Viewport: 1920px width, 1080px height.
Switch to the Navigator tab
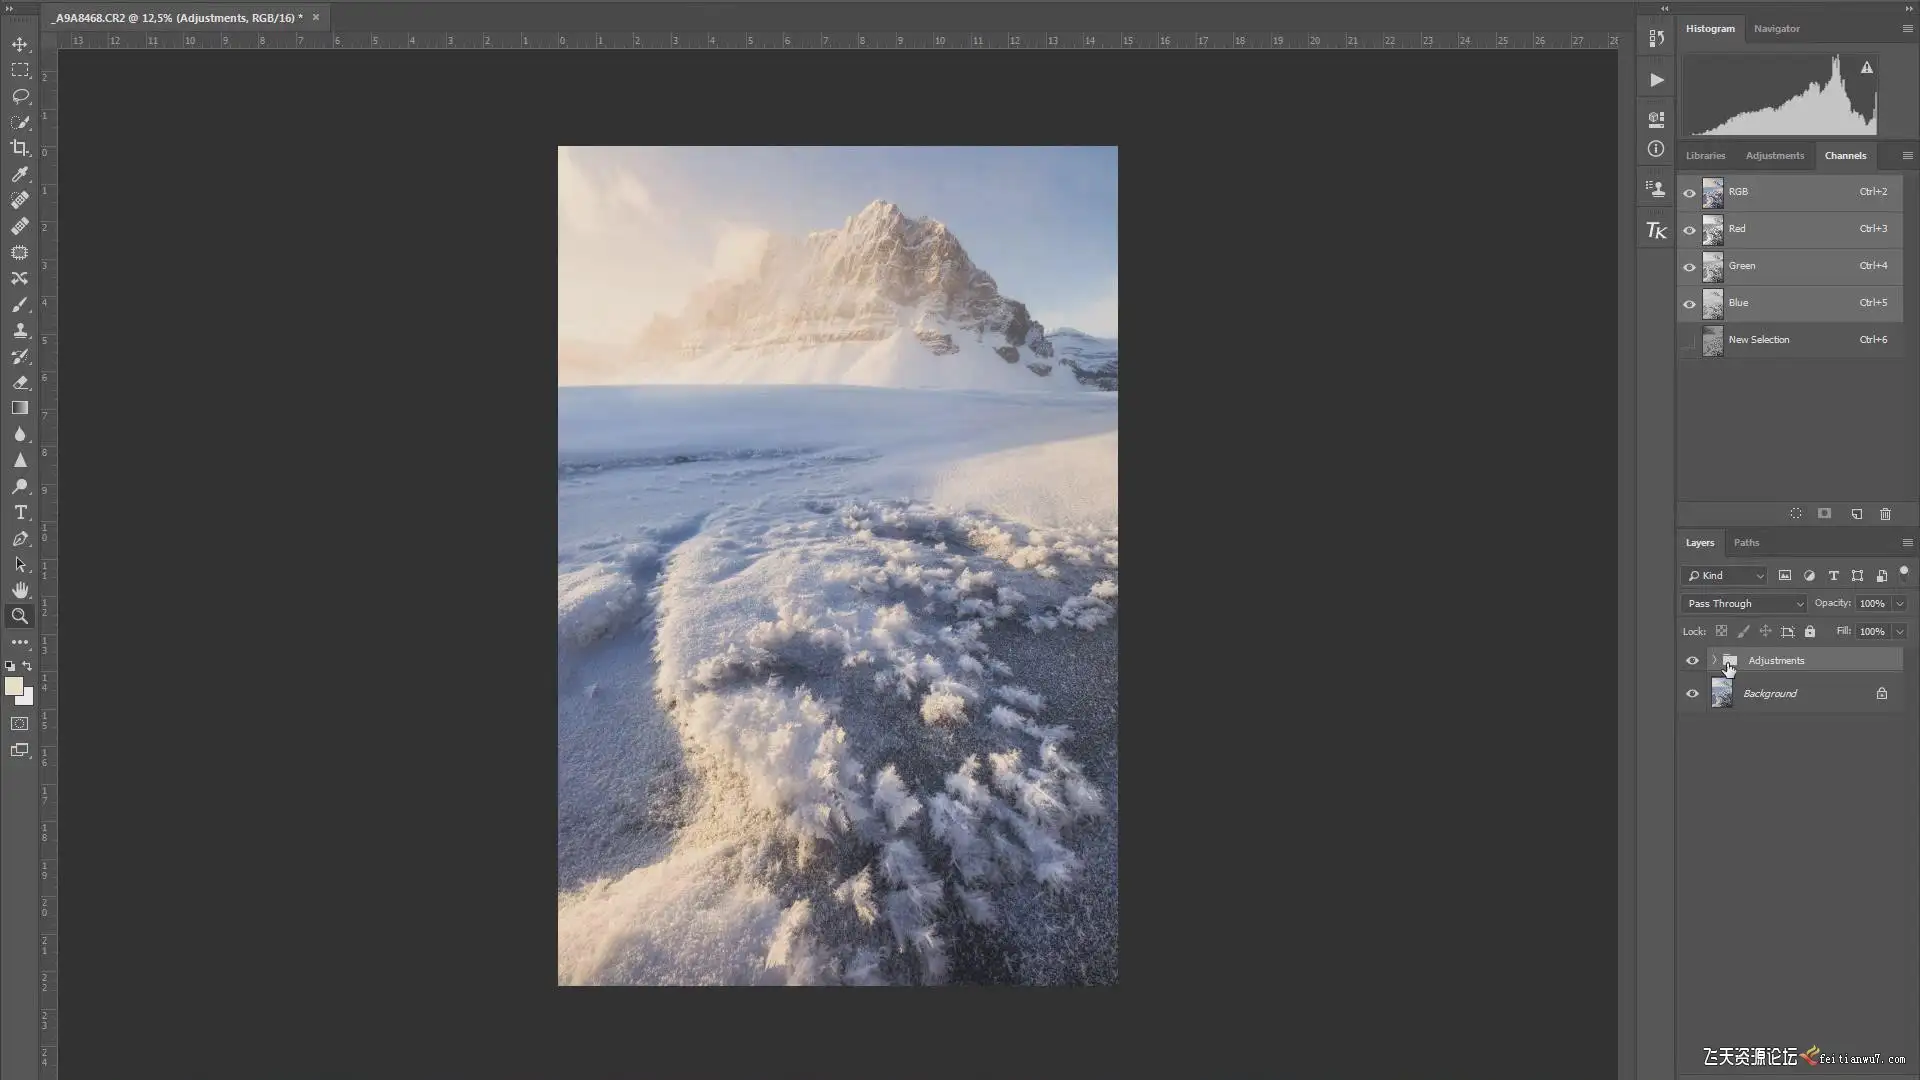click(x=1776, y=29)
